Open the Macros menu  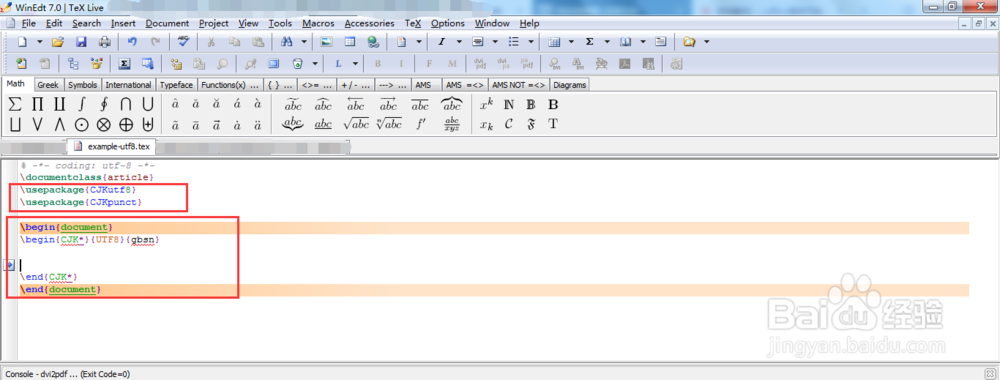click(x=318, y=24)
